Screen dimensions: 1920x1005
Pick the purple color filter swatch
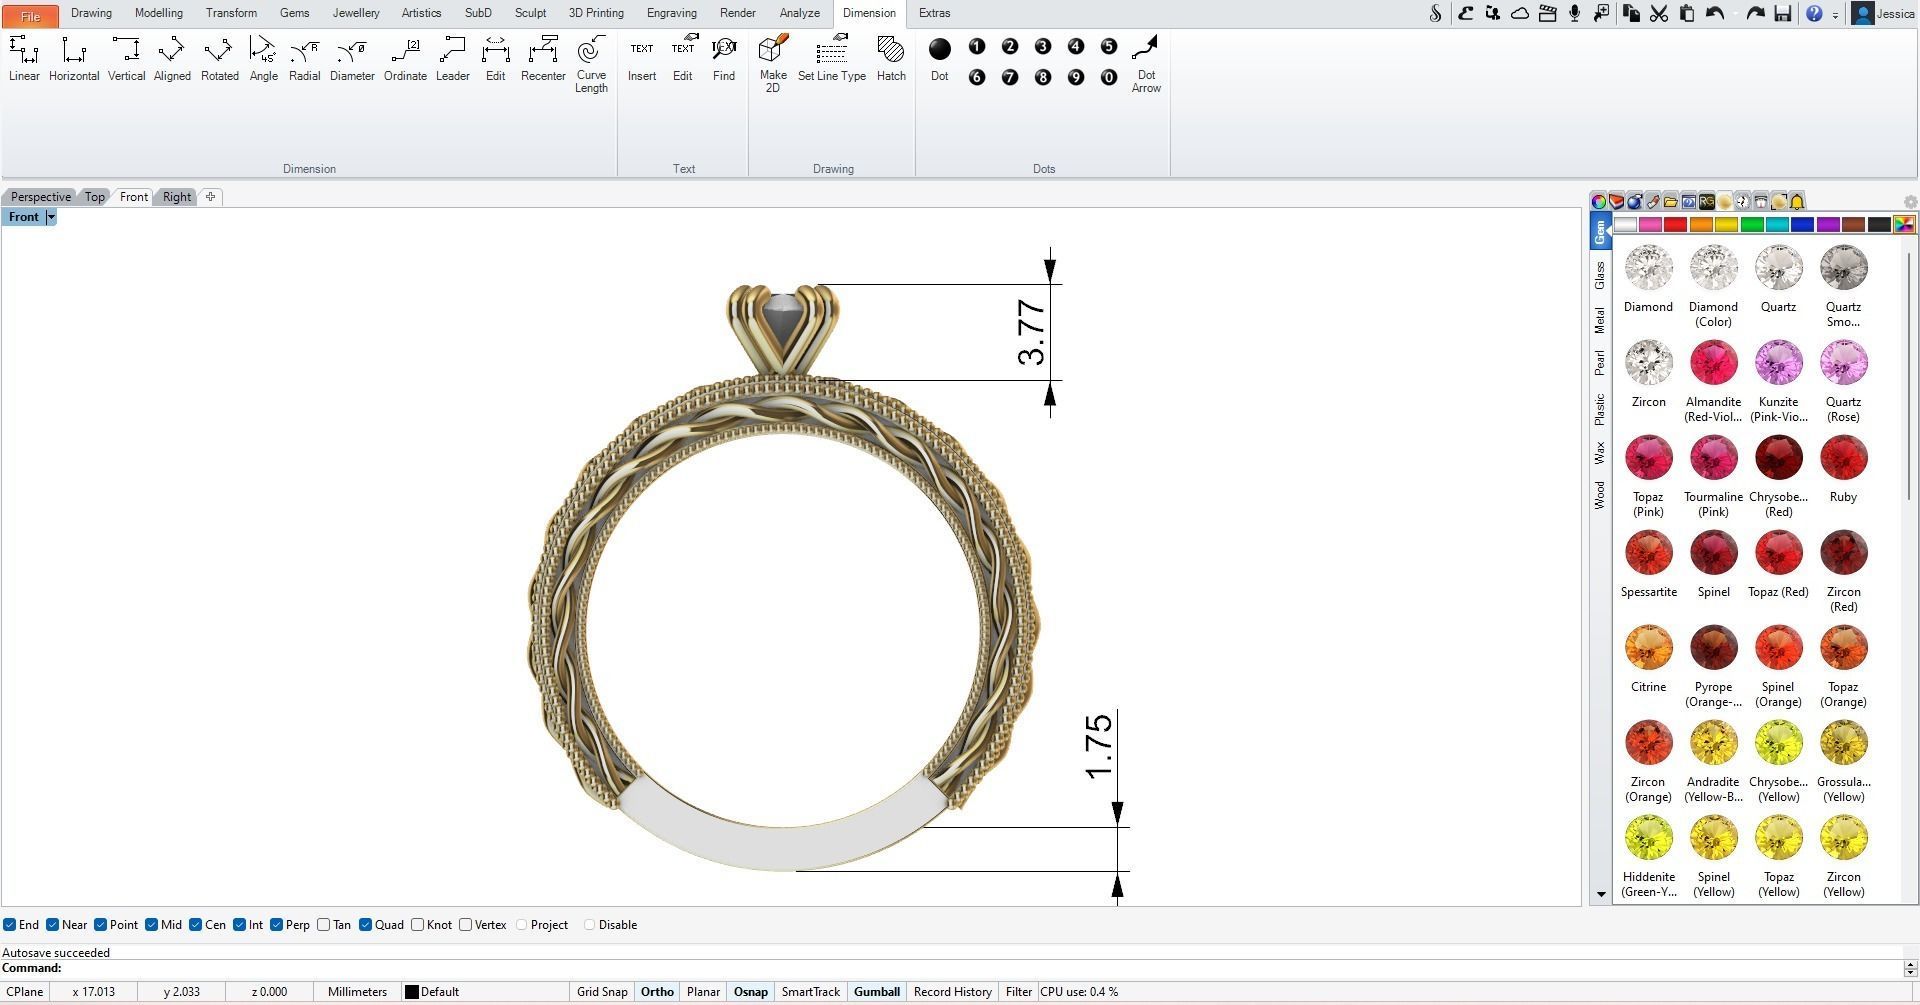1828,225
